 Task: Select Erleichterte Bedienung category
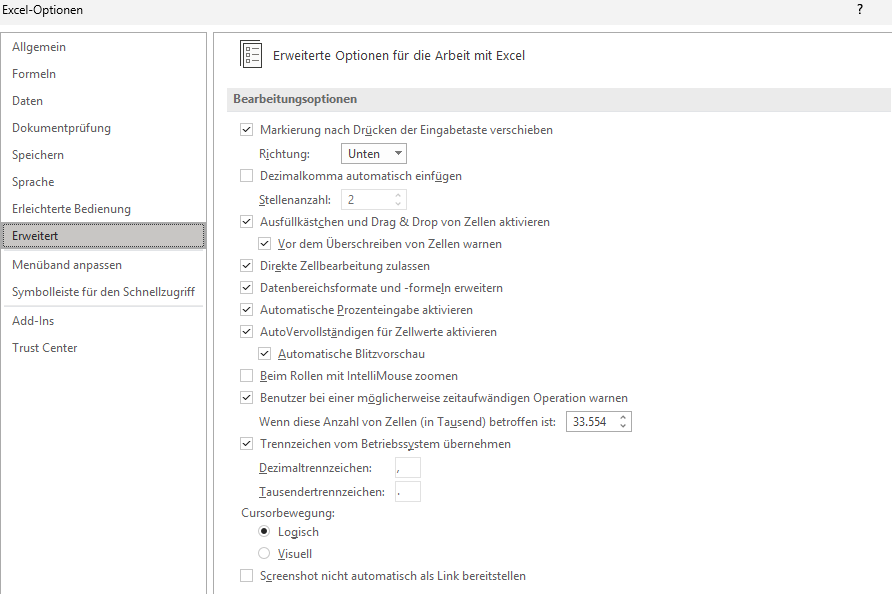pyautogui.click(x=71, y=209)
